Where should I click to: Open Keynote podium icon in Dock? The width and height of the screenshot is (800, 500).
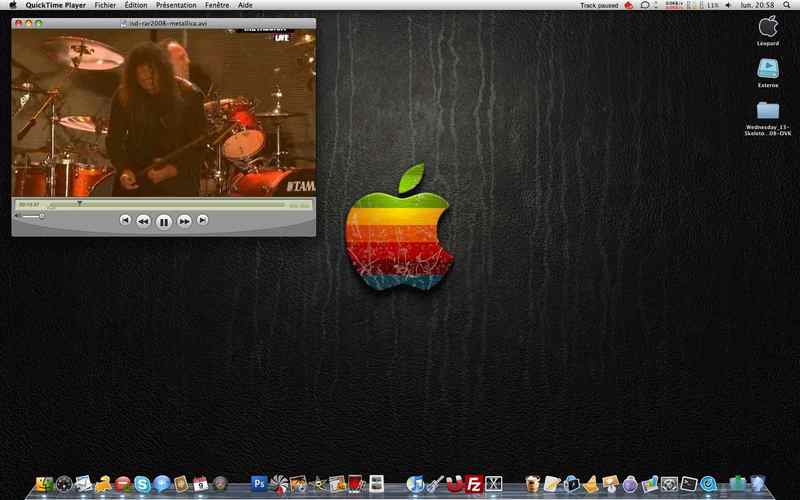point(610,484)
